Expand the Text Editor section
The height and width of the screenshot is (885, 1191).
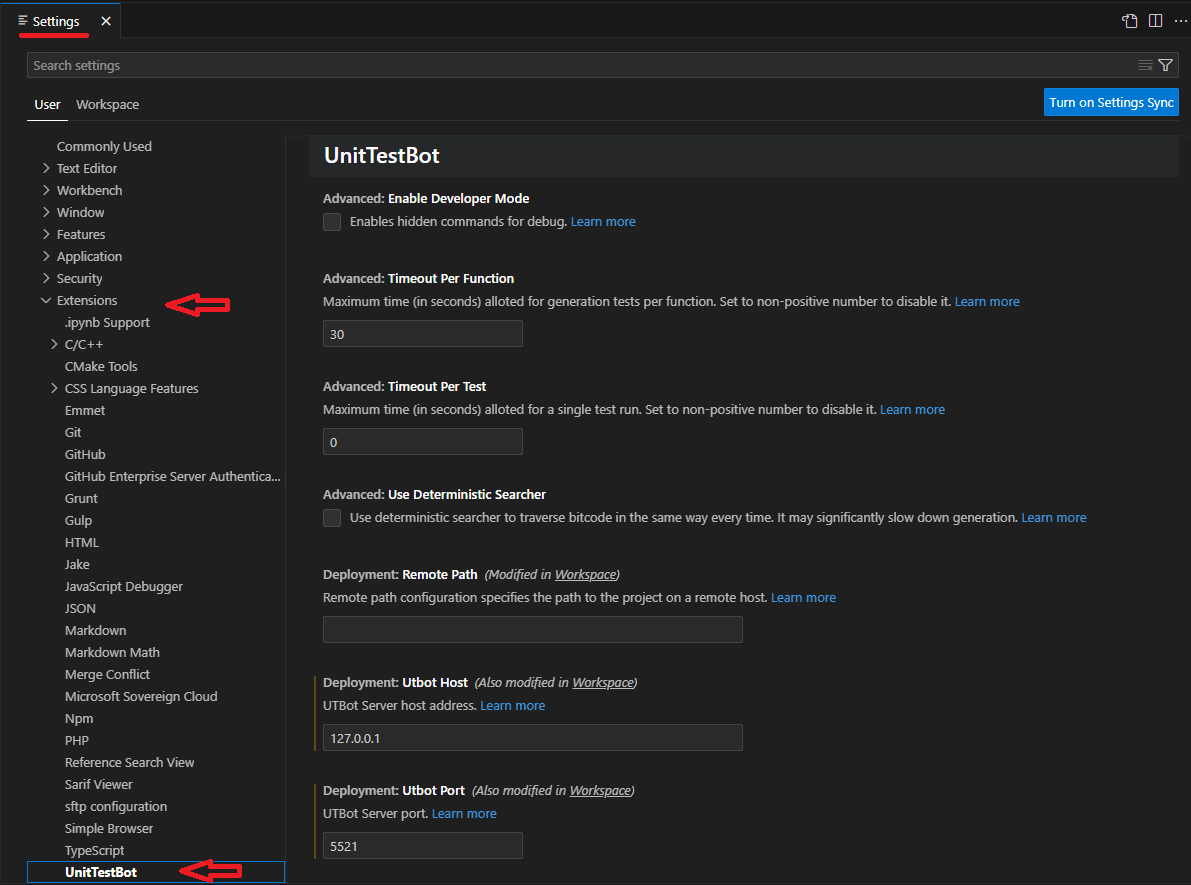[46, 169]
